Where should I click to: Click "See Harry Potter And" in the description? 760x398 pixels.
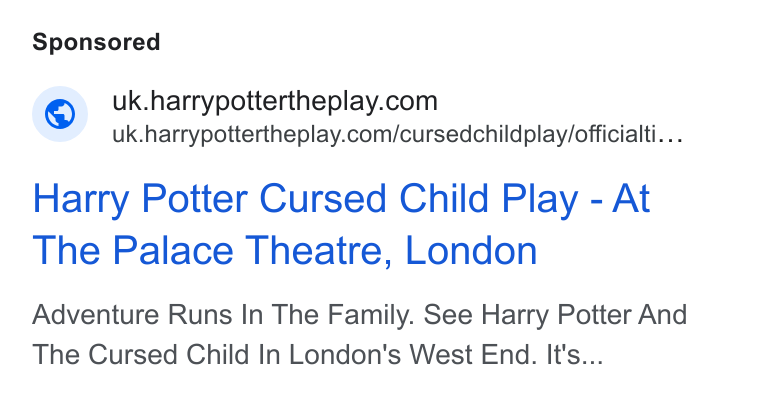(x=555, y=315)
